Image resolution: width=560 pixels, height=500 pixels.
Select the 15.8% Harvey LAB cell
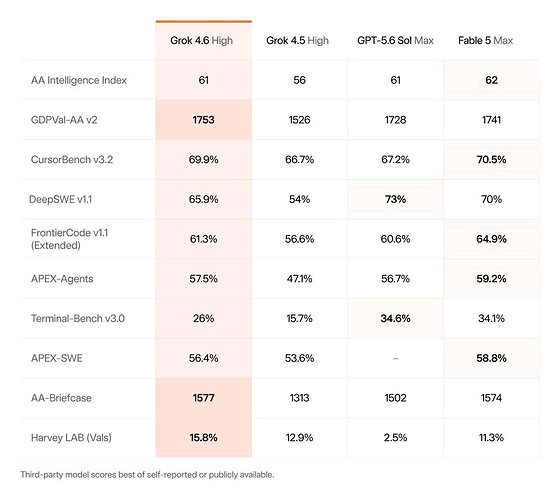[204, 438]
